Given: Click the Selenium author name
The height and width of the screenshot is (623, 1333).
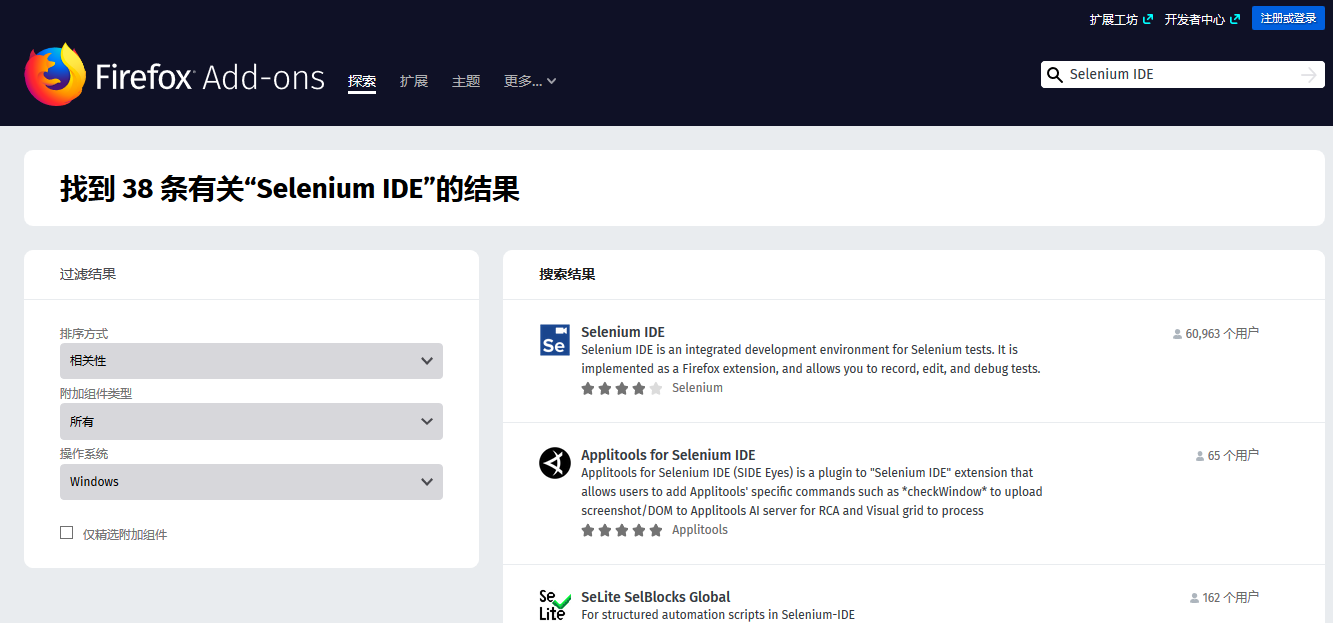Looking at the screenshot, I should point(697,388).
